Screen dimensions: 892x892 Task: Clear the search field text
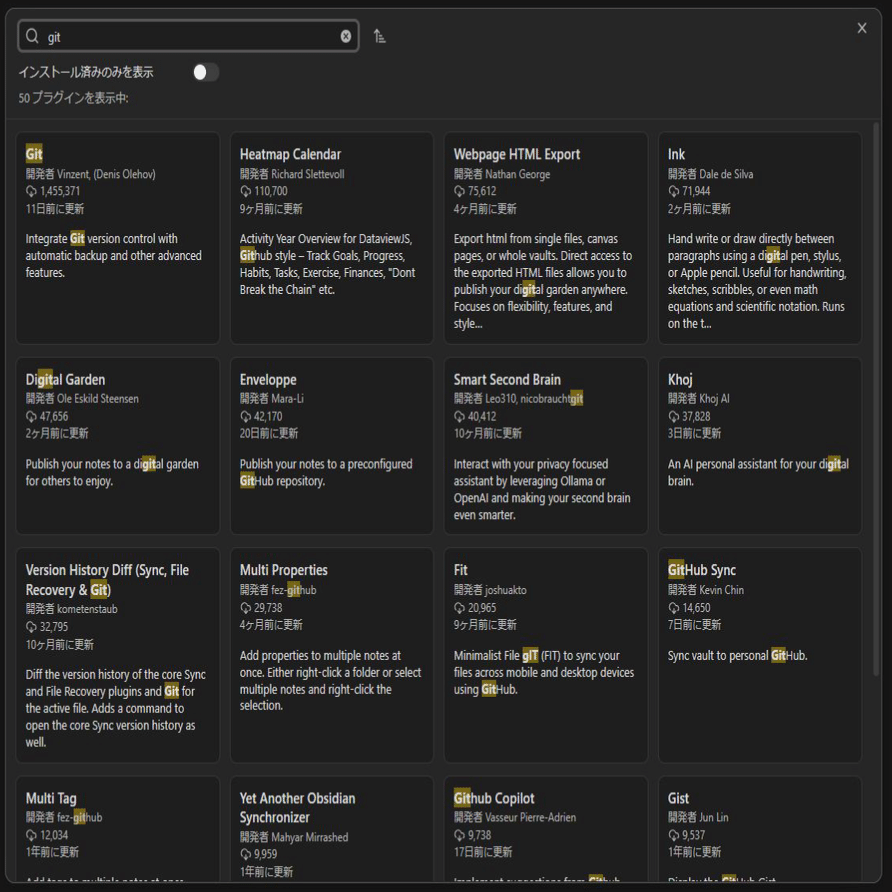(x=345, y=36)
